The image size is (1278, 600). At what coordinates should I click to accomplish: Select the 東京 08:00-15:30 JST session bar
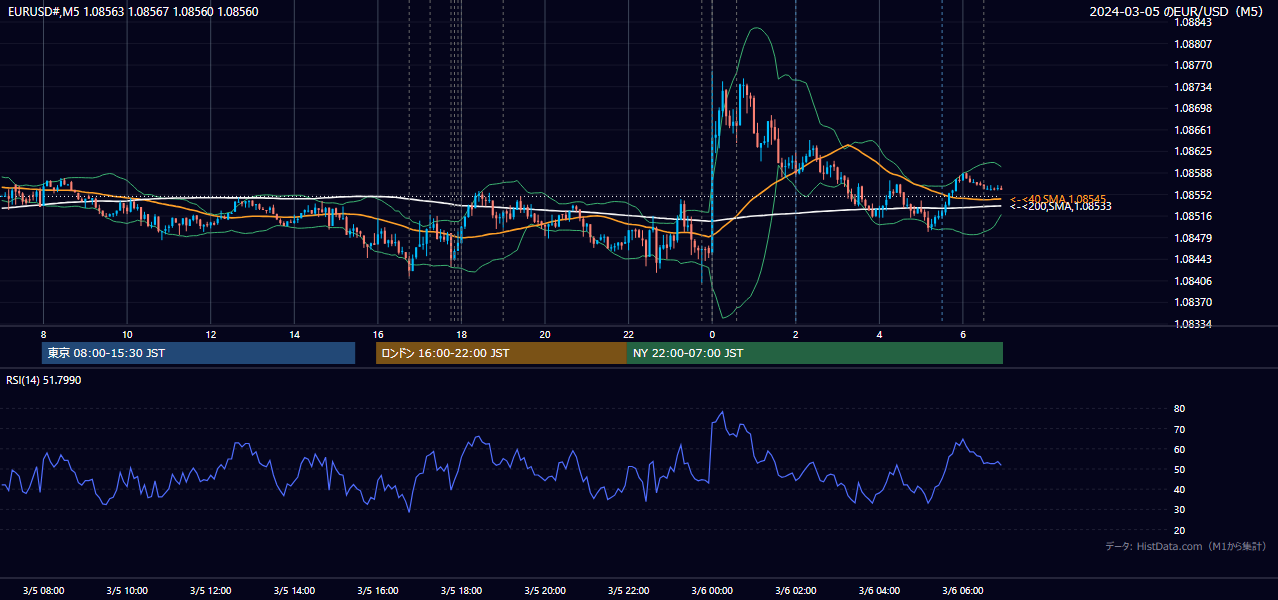coord(198,353)
